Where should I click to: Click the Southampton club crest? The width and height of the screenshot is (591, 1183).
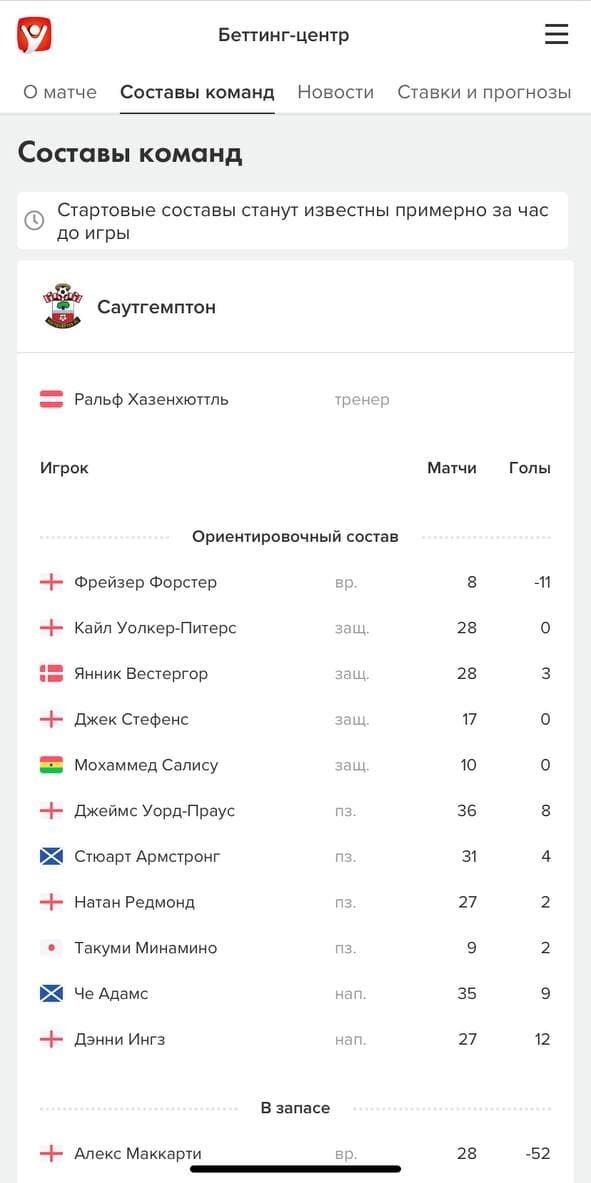point(63,306)
